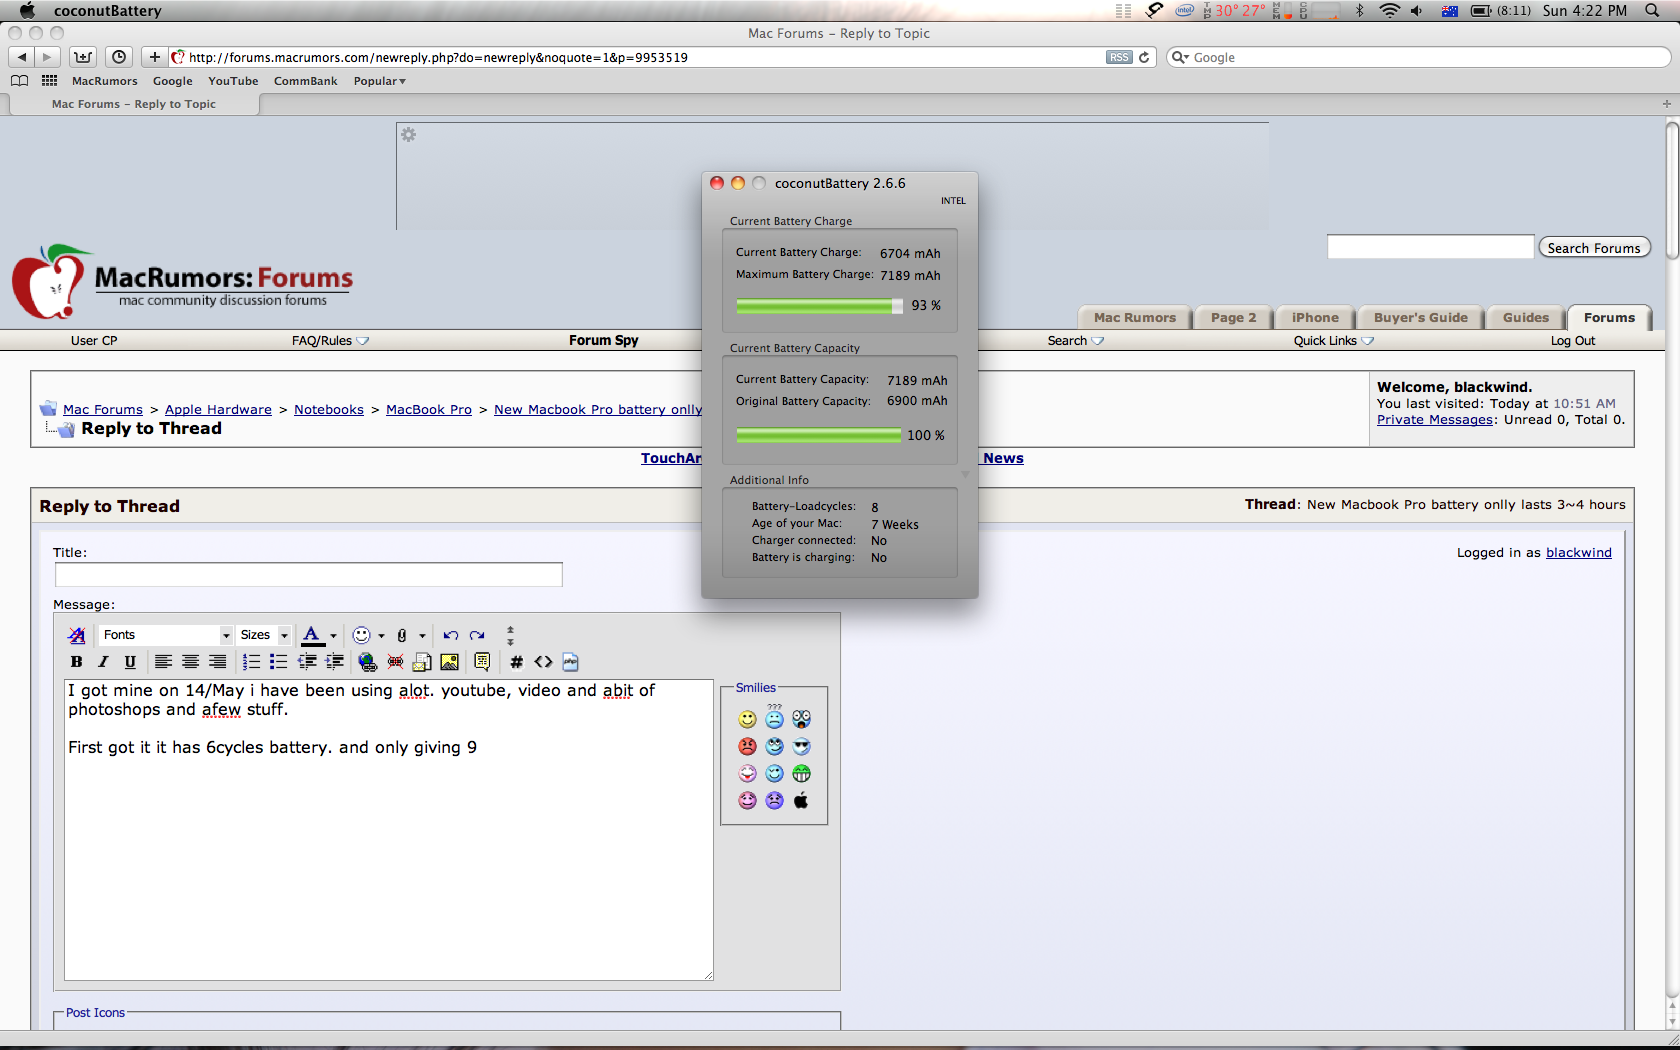1680x1050 pixels.
Task: Undo last edit in message editor
Action: click(x=450, y=635)
